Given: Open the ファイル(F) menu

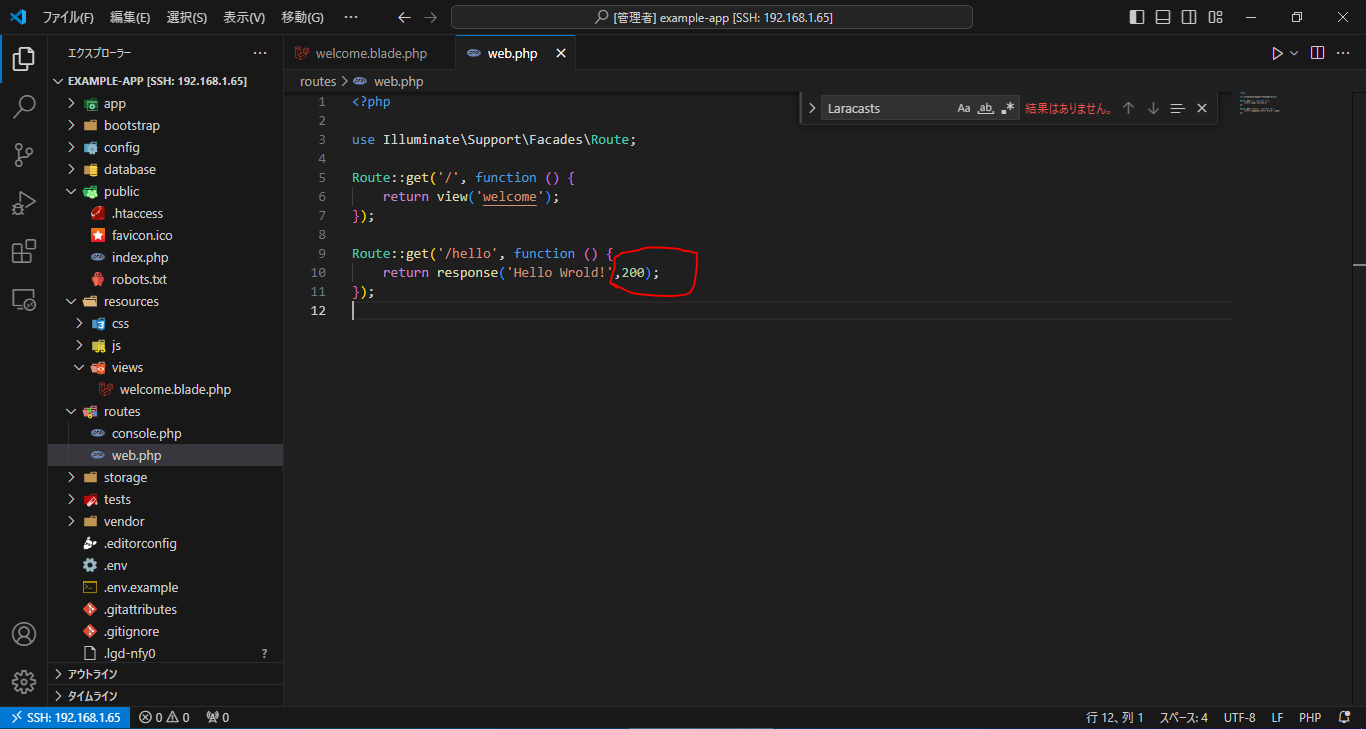Looking at the screenshot, I should [68, 17].
